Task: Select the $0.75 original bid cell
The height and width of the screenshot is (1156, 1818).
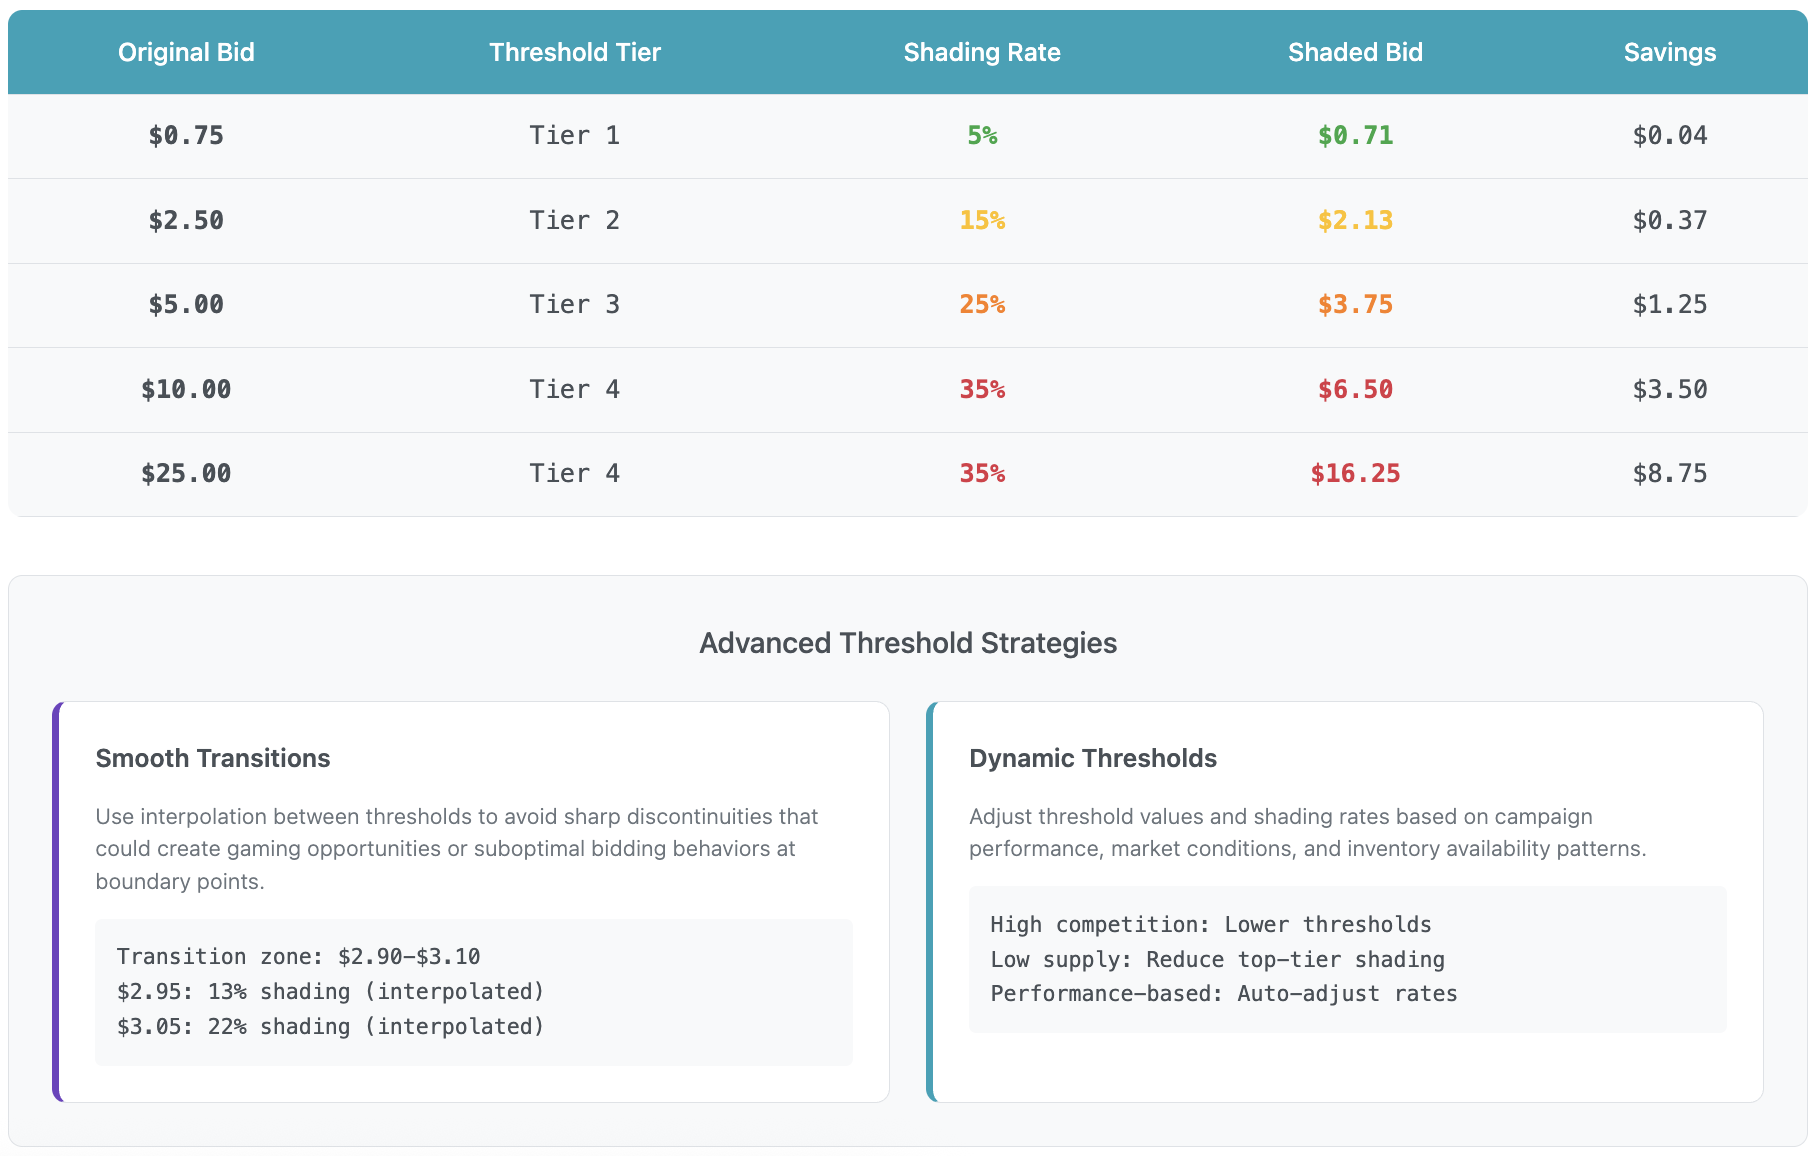Action: pos(186,135)
